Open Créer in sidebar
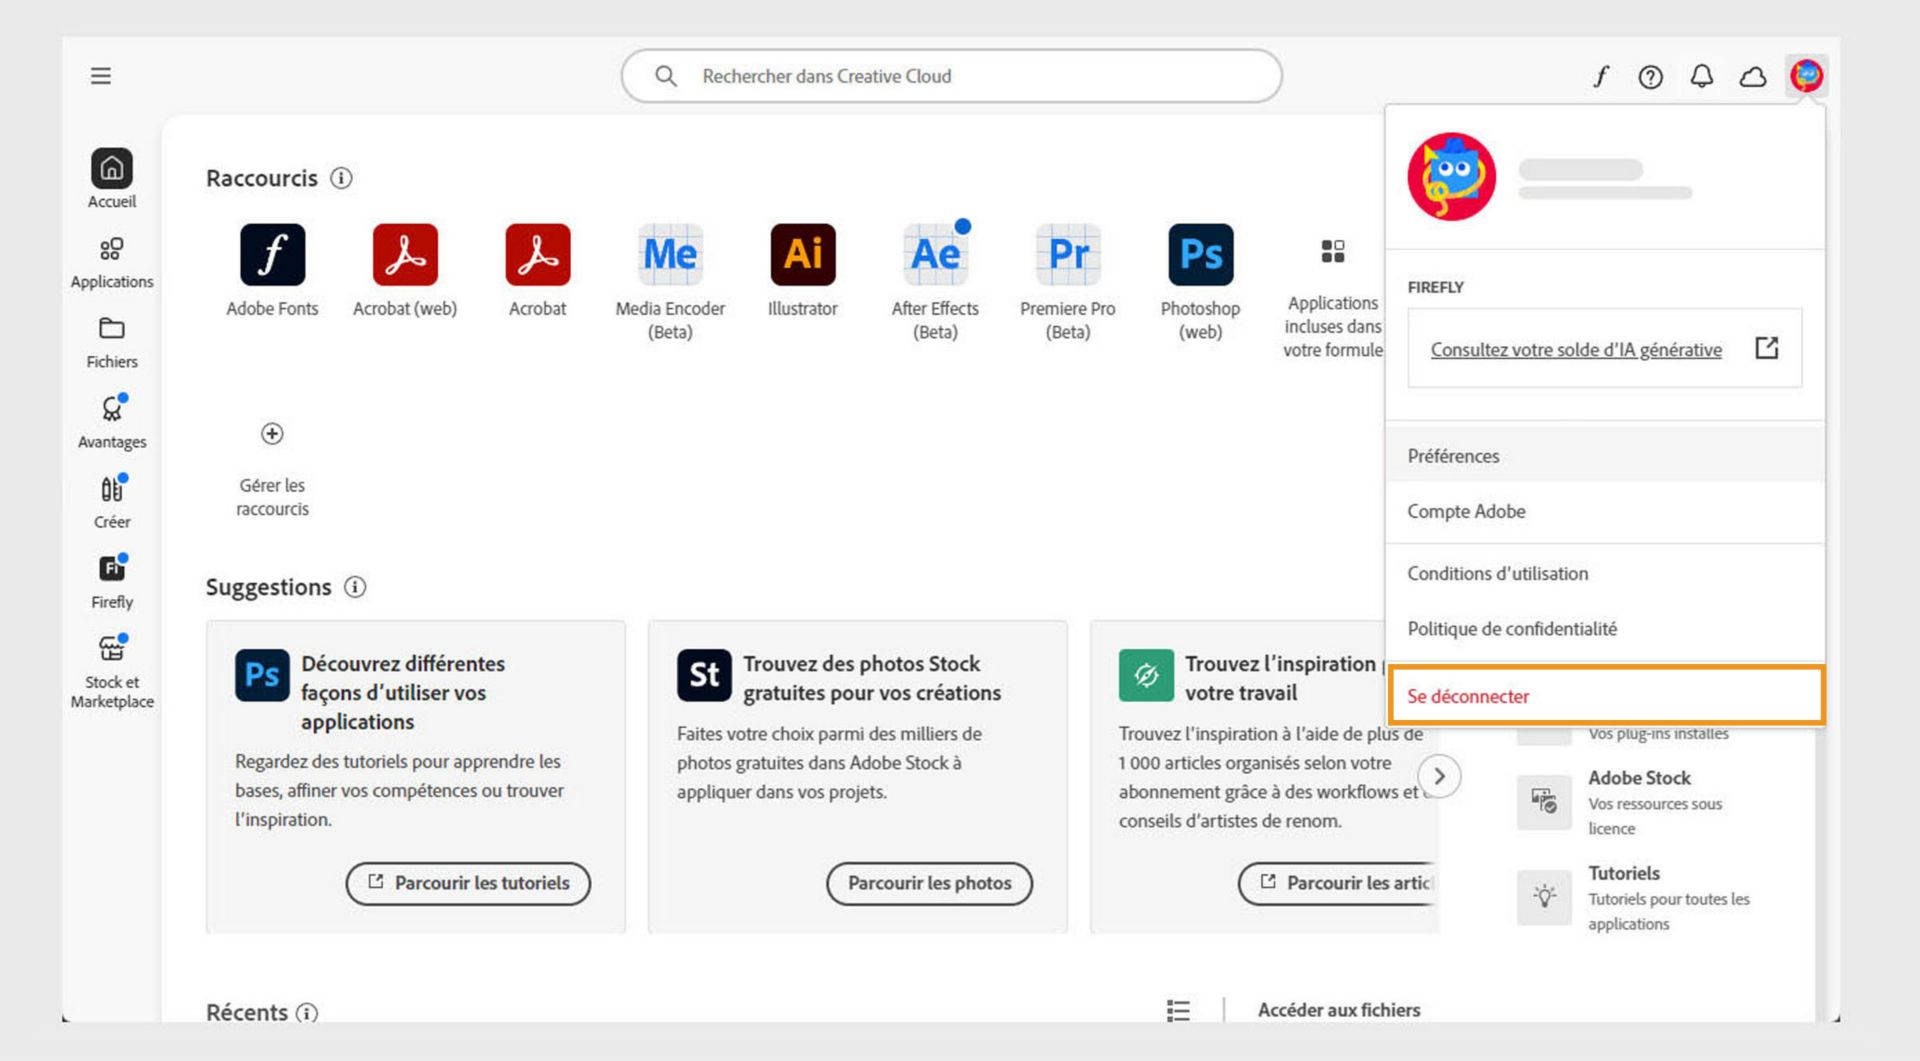Viewport: 1920px width, 1061px height. pyautogui.click(x=112, y=502)
